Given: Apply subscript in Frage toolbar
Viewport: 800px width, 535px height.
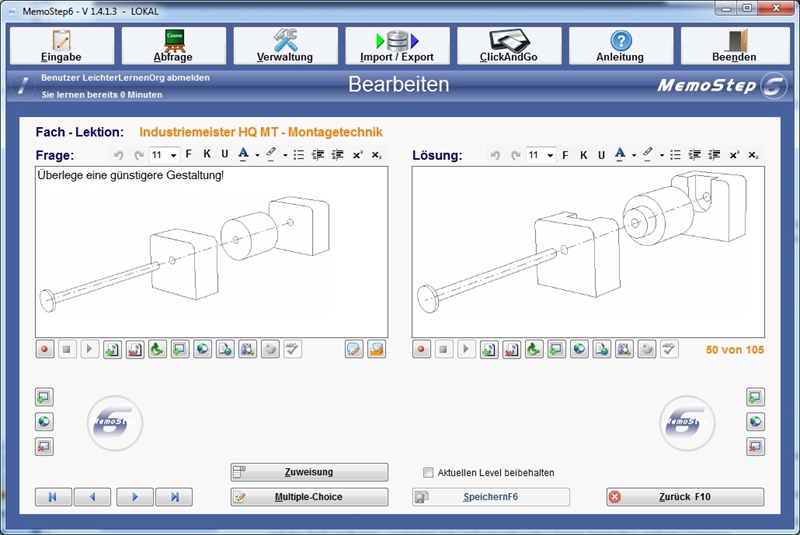Looking at the screenshot, I should 376,155.
